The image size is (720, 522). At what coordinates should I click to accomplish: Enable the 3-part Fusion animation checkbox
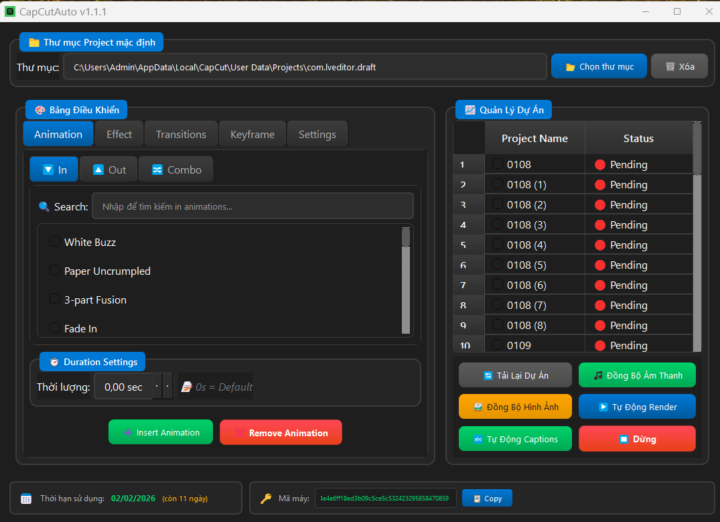coord(55,299)
